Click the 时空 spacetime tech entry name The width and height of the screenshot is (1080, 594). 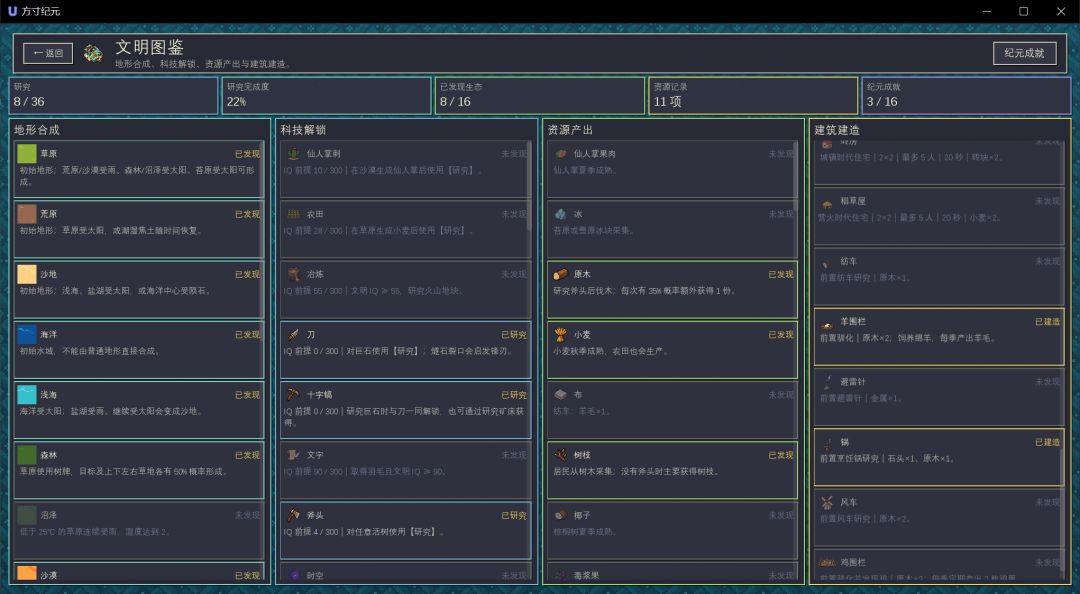(x=315, y=575)
